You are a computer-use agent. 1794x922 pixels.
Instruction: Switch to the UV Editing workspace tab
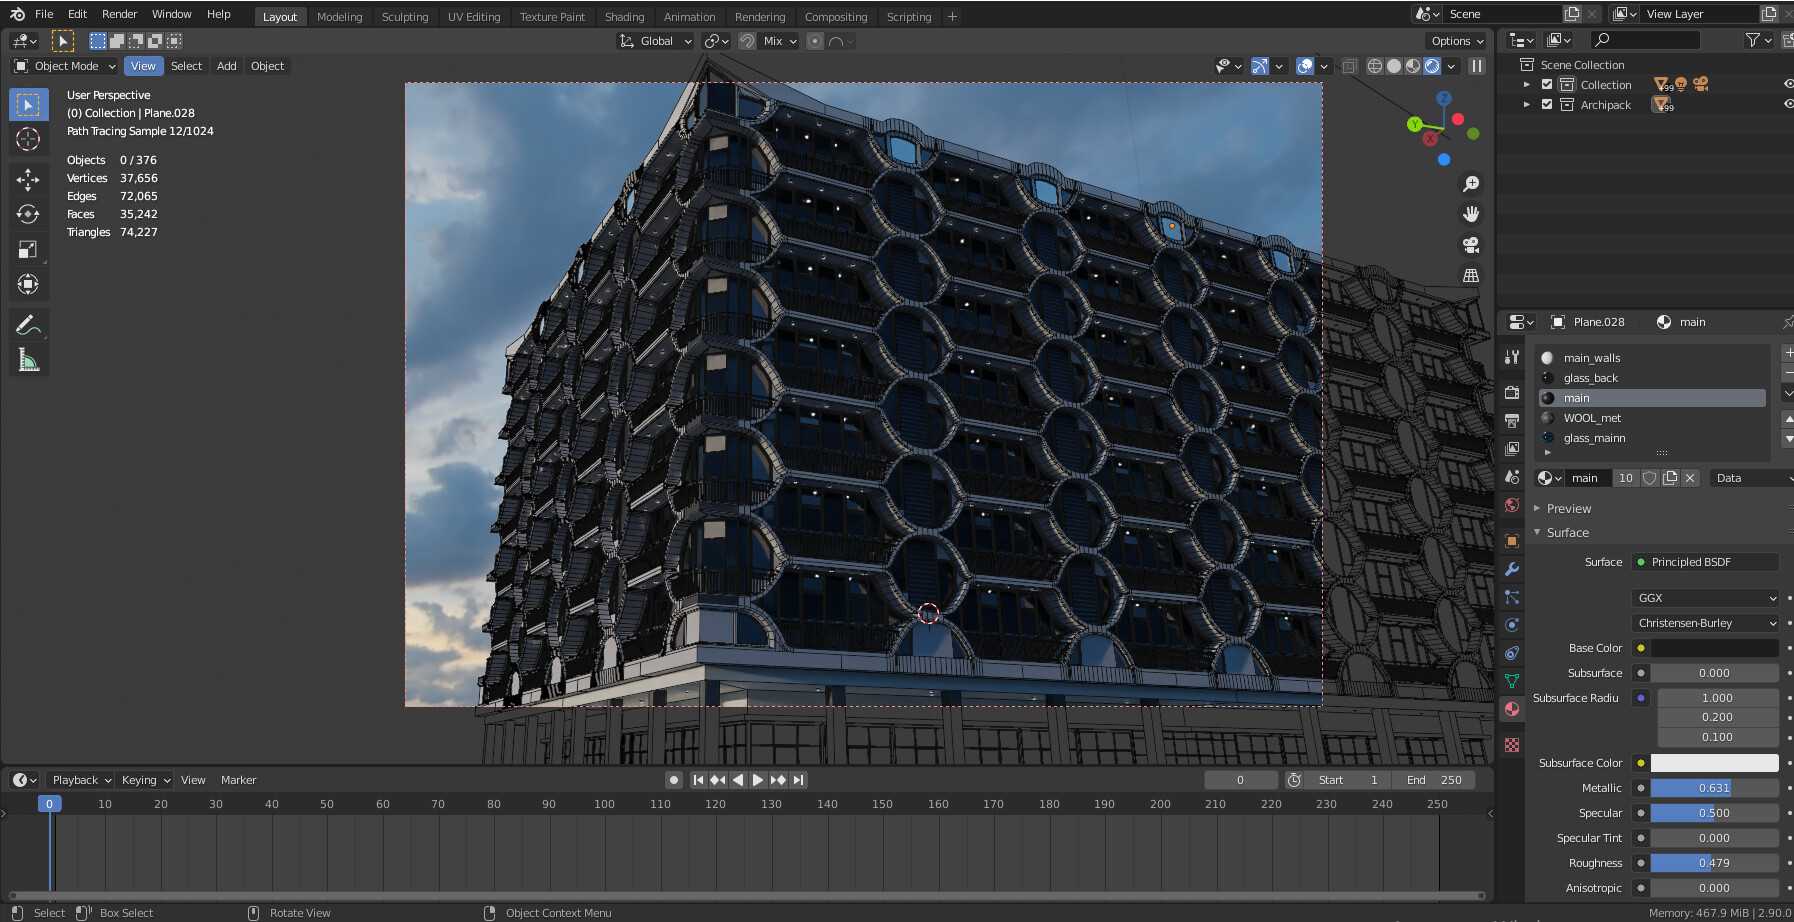(474, 17)
